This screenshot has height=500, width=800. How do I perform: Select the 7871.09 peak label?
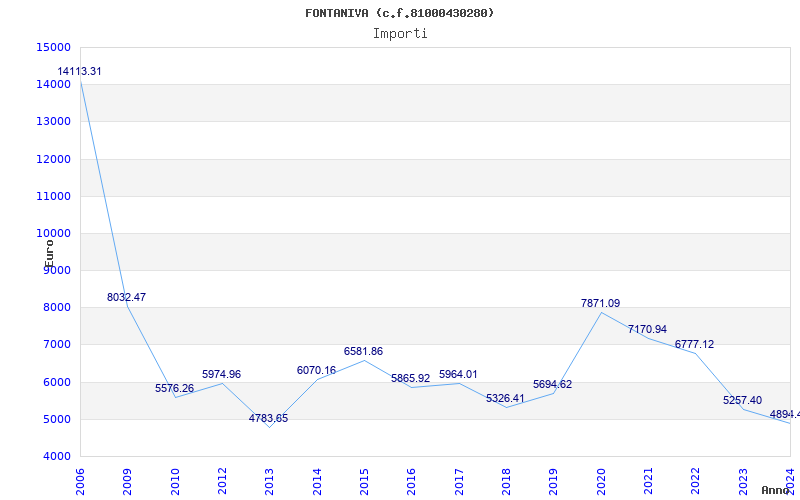pos(601,304)
